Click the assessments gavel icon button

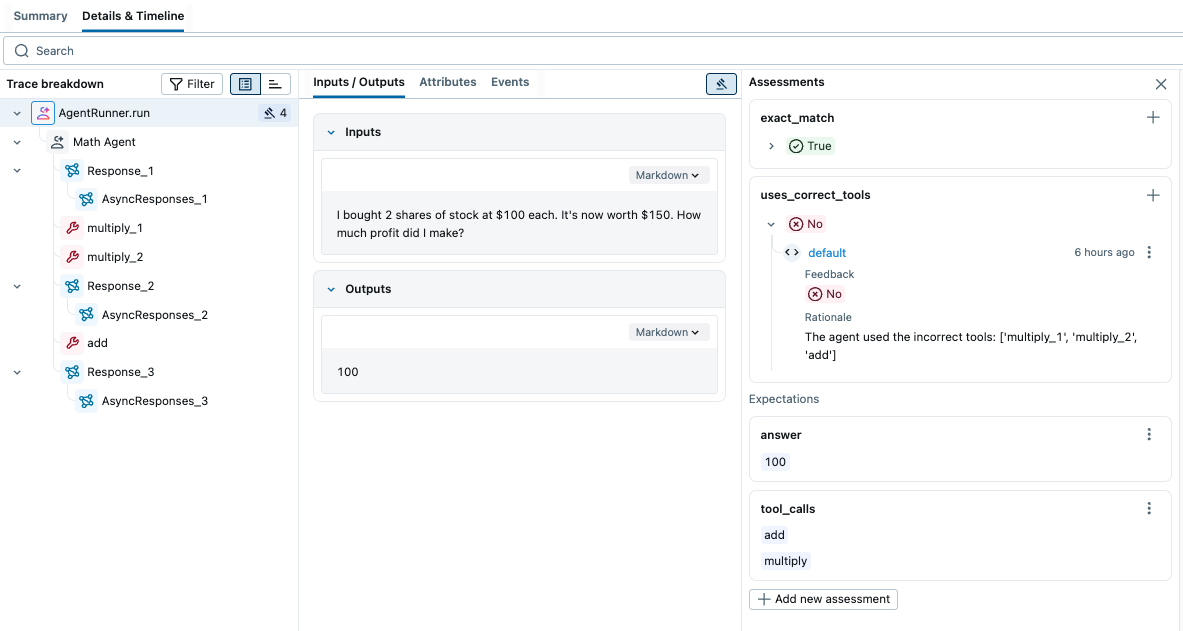click(x=721, y=84)
